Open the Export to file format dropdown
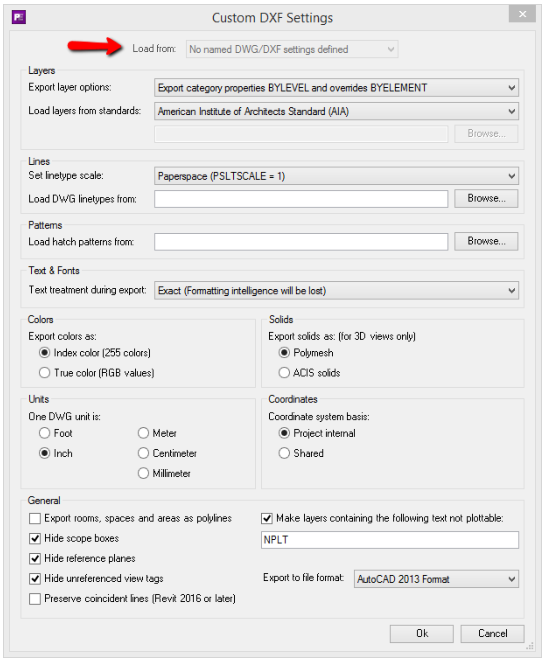The image size is (545, 661). click(436, 579)
